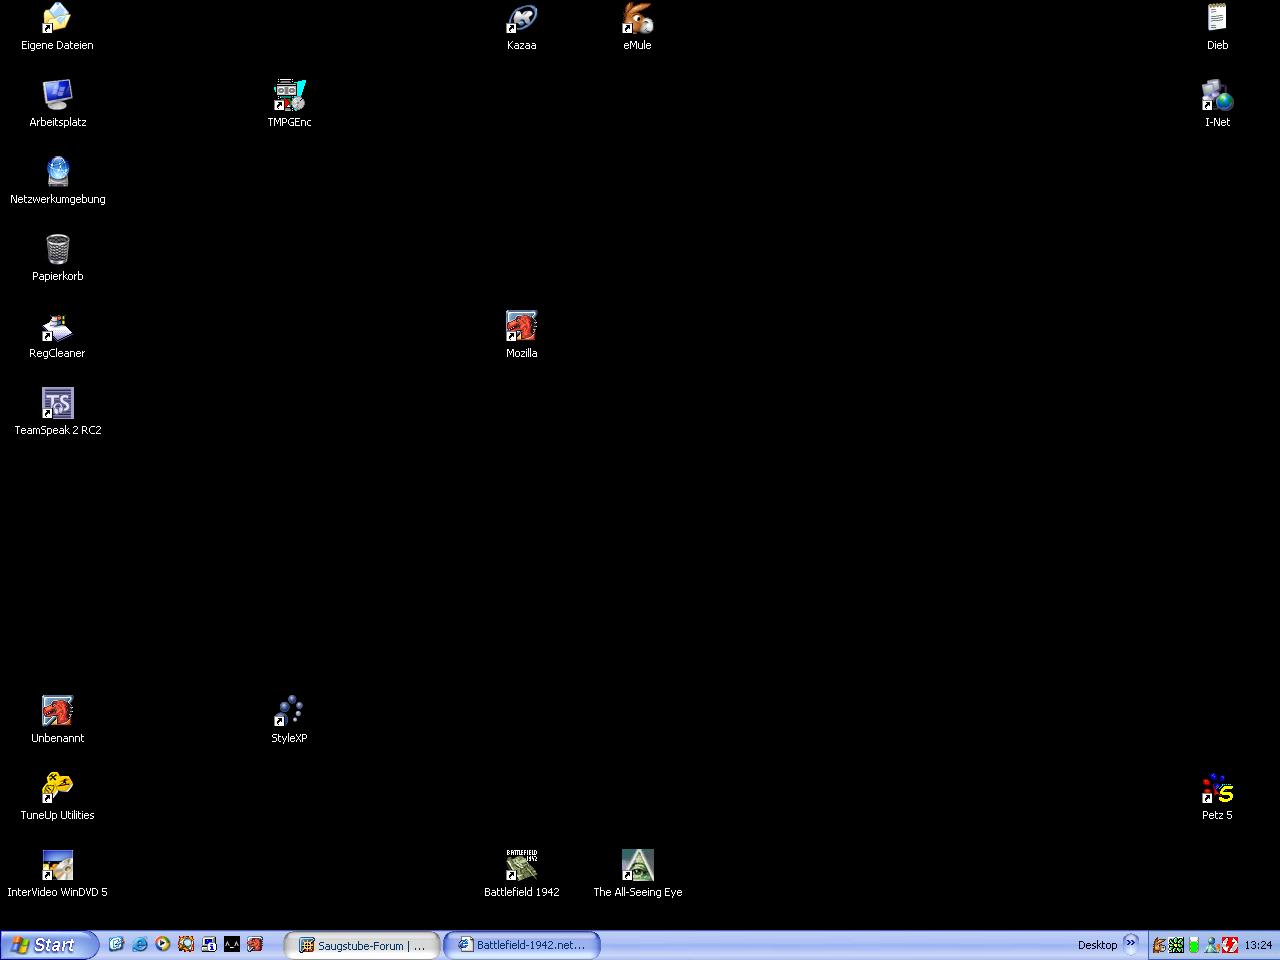Screen dimensions: 1280x960
Task: Click first quick launch icon beside Start
Action: 116,944
